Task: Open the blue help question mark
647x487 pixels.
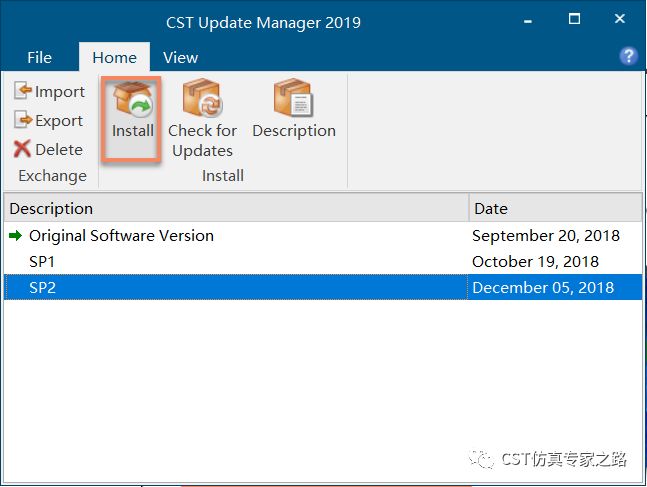Action: [628, 55]
